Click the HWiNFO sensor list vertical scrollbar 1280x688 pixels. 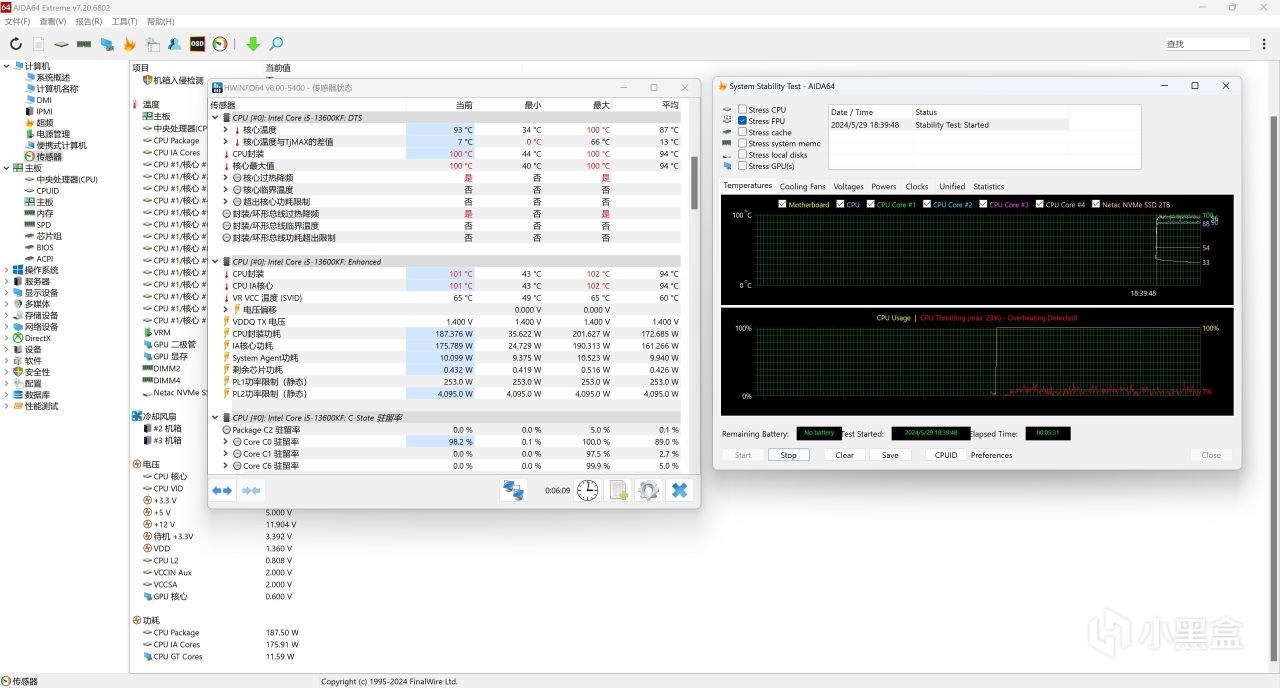(695, 185)
